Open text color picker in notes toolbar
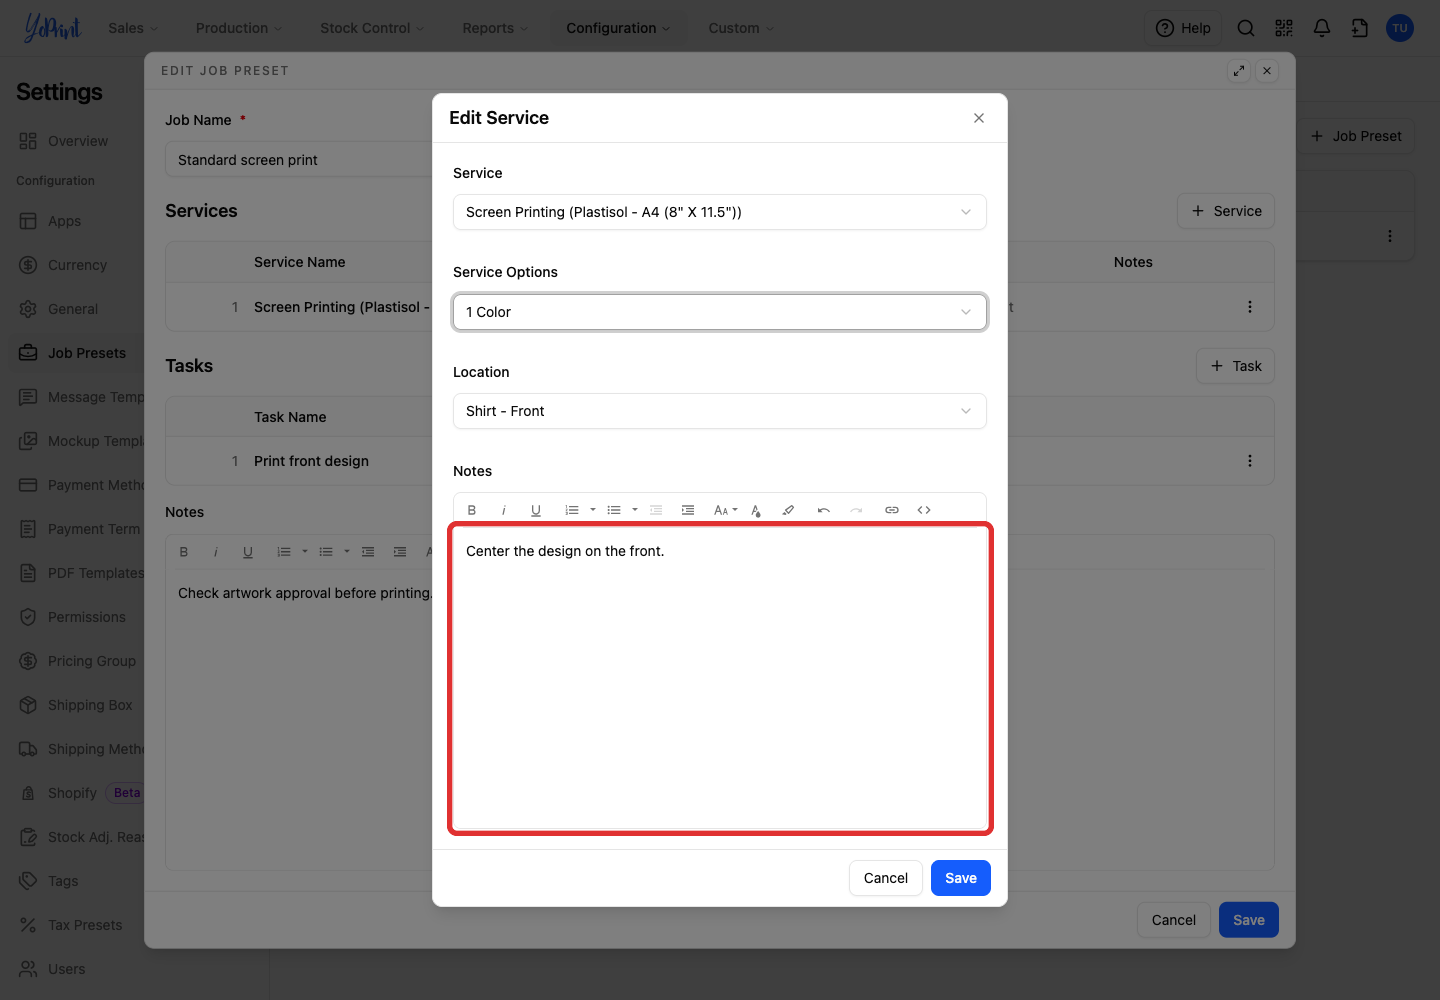Viewport: 1440px width, 1000px height. [x=756, y=510]
